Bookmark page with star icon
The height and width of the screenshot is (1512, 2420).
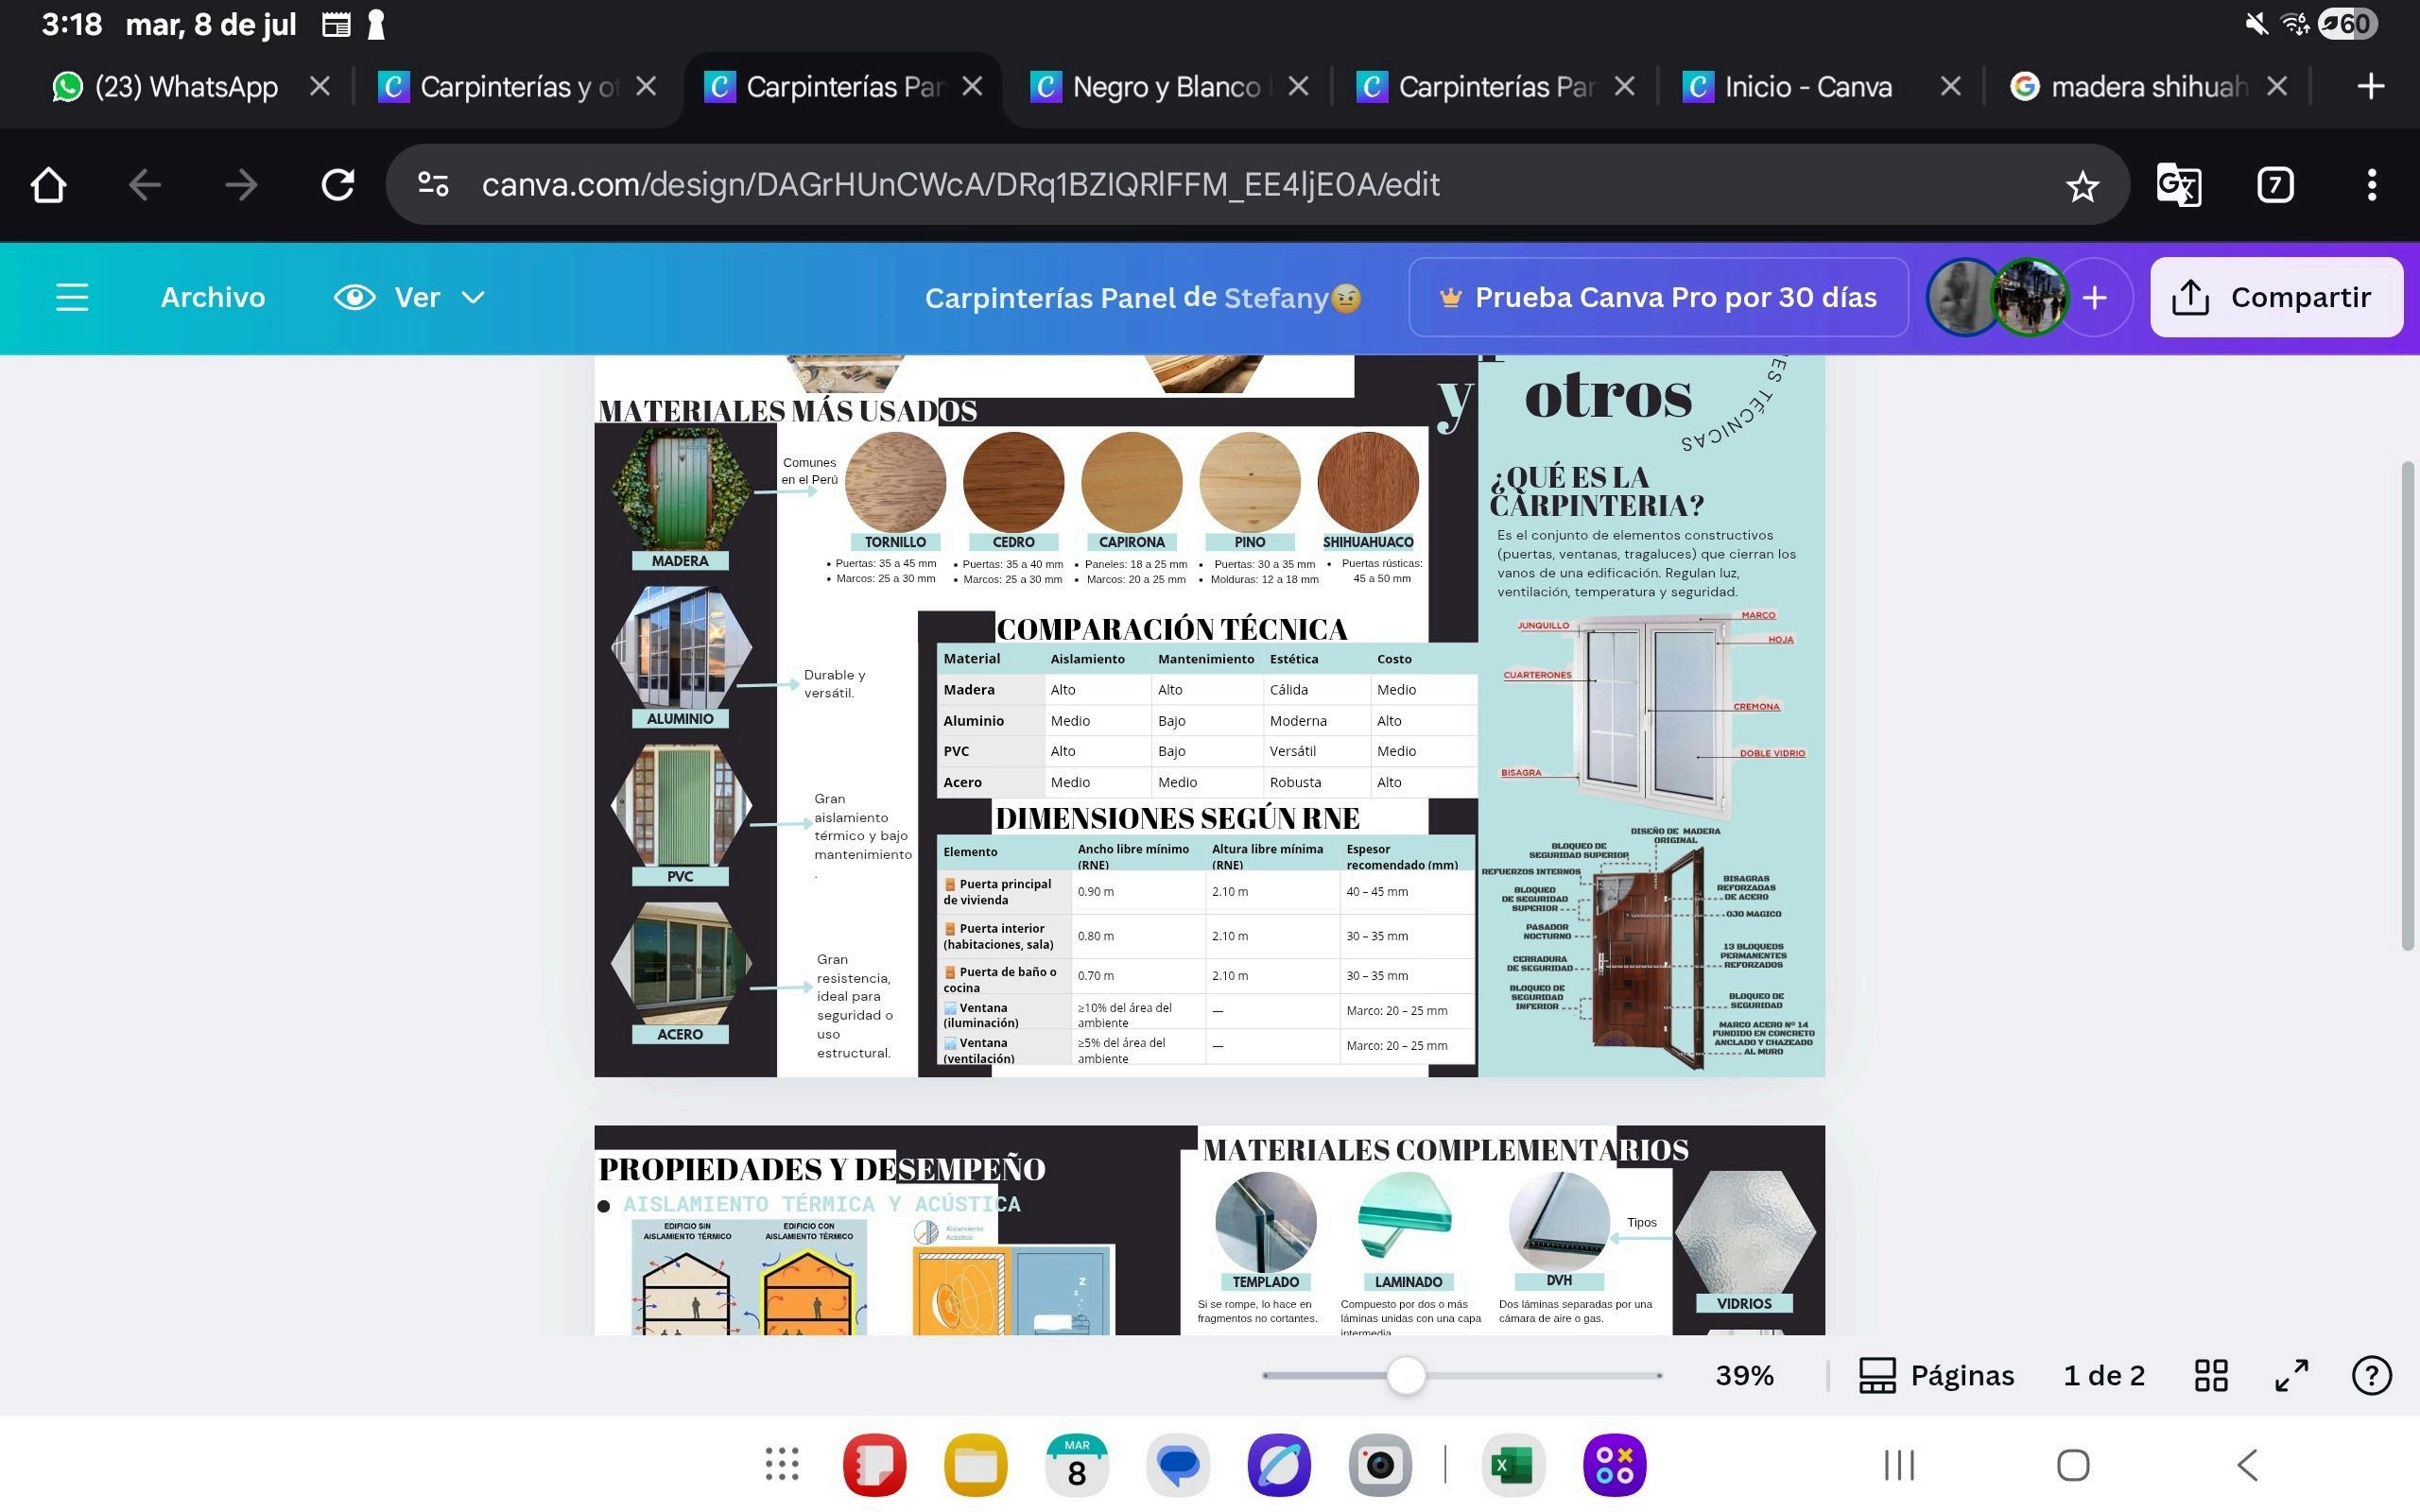tap(2082, 185)
